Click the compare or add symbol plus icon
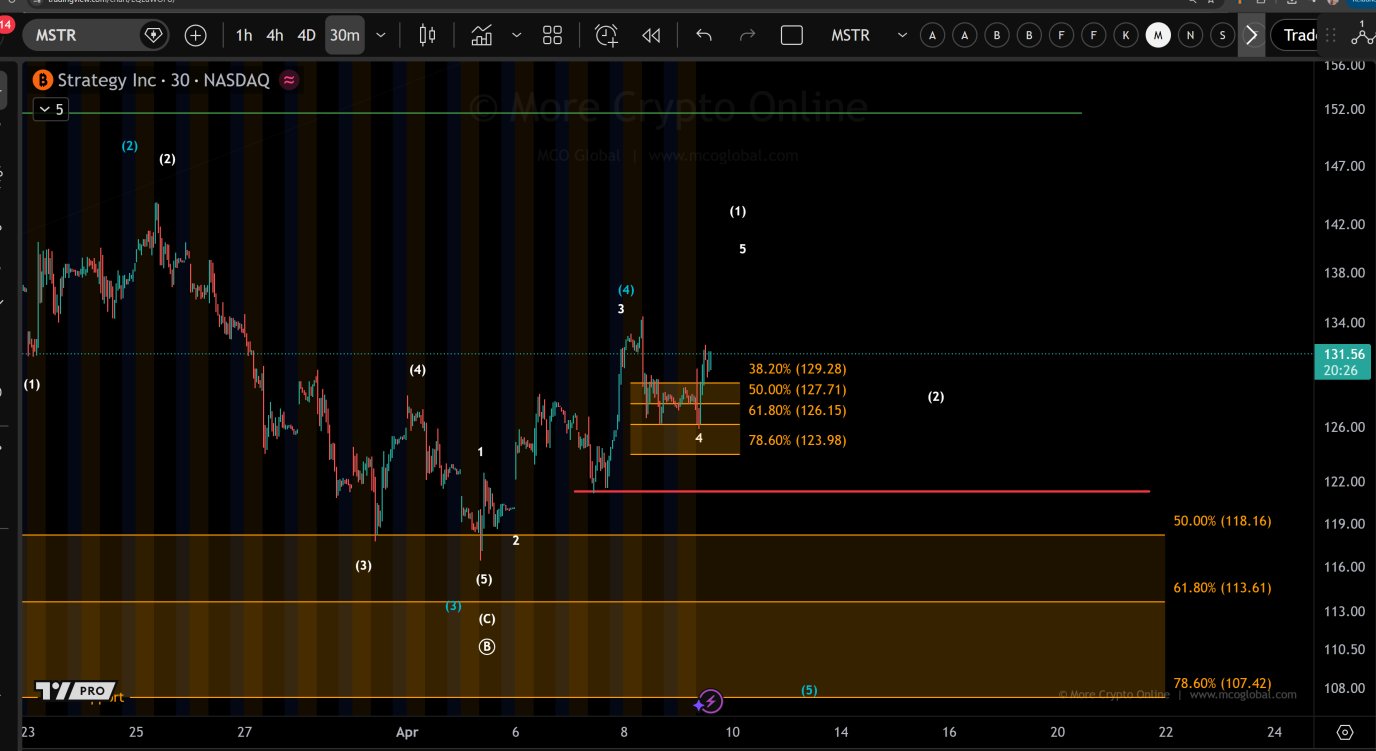The image size is (1376, 751). 196,36
